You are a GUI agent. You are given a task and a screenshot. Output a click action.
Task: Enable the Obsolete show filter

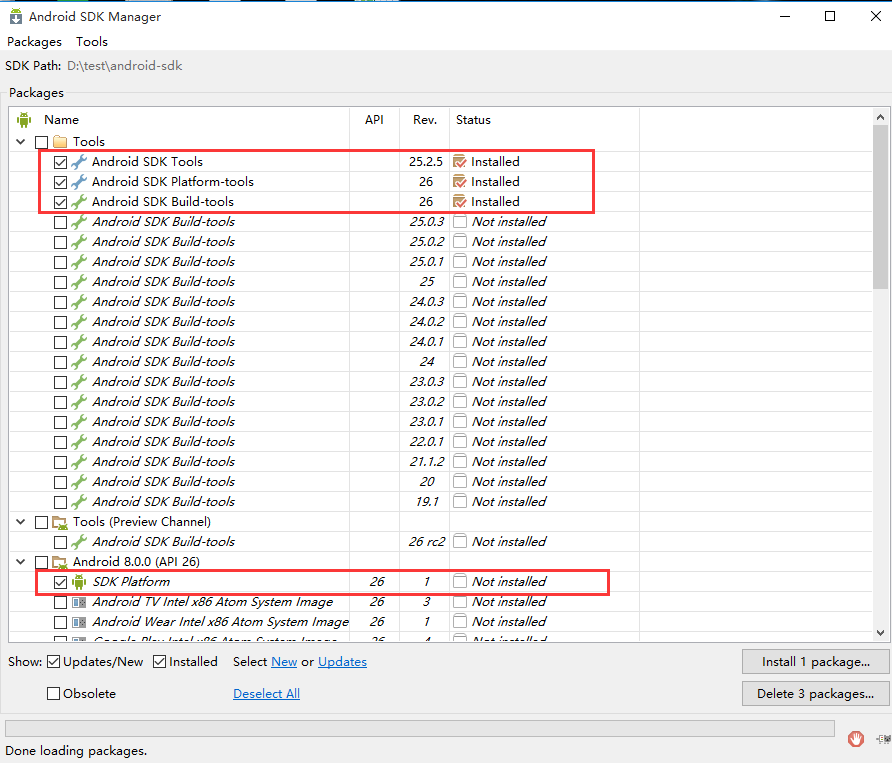53,694
